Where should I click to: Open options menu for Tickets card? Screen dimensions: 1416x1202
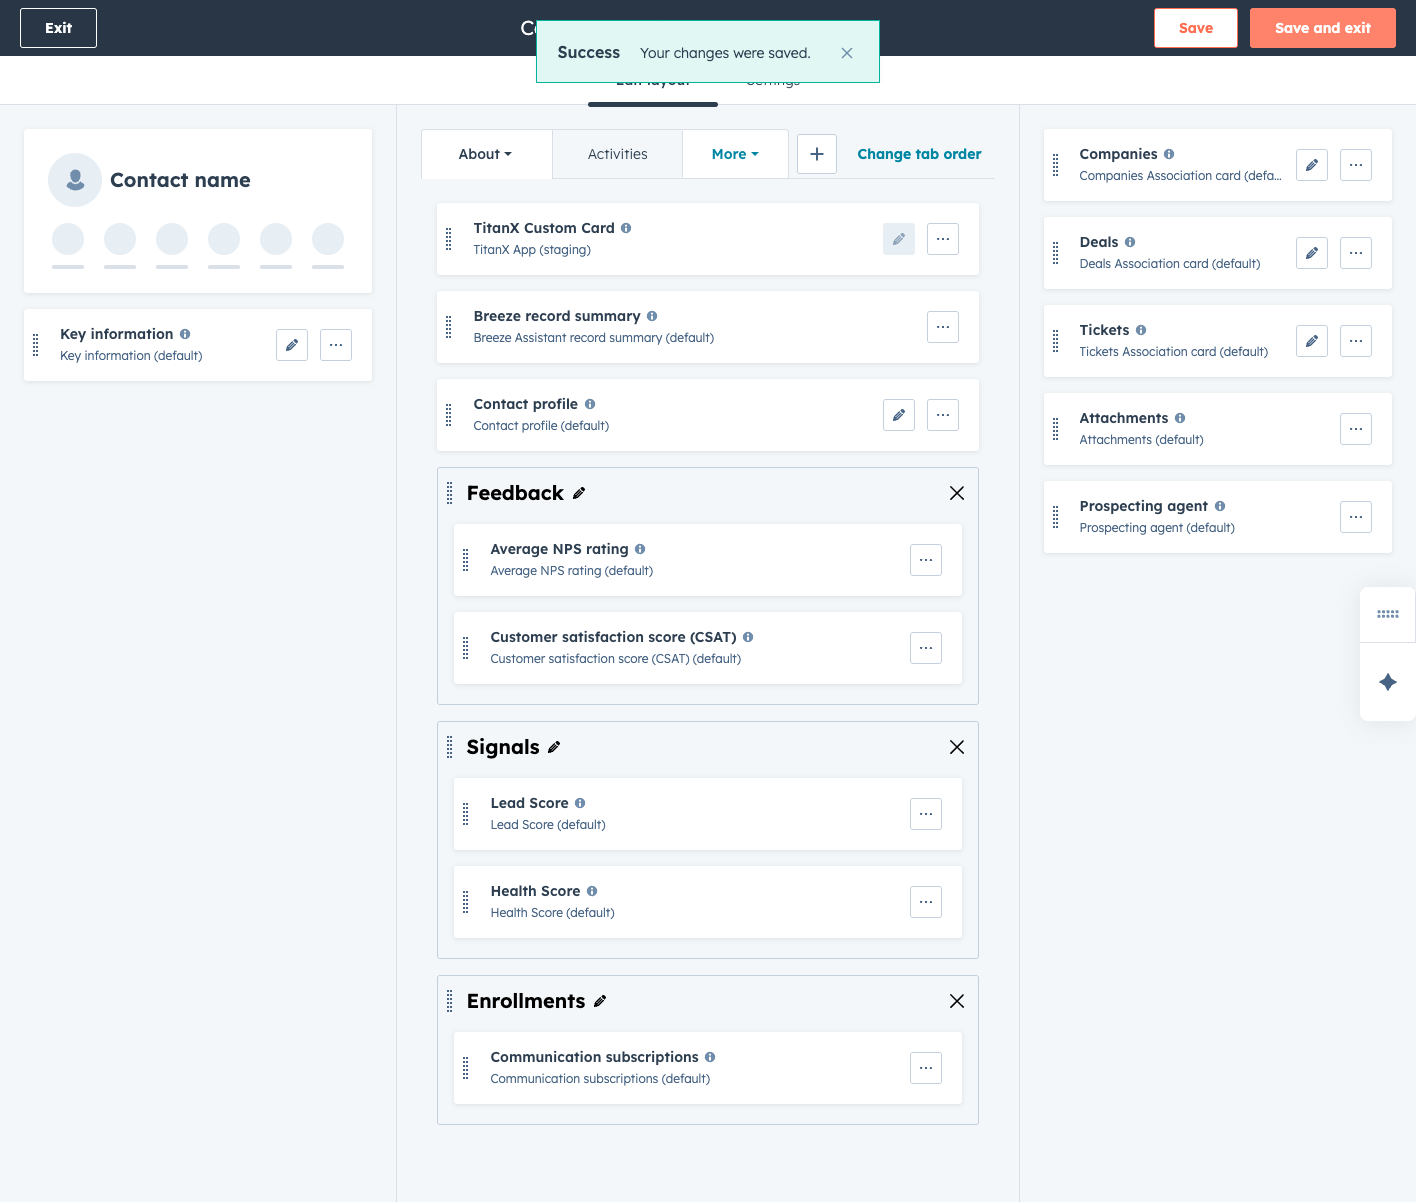[1356, 341]
